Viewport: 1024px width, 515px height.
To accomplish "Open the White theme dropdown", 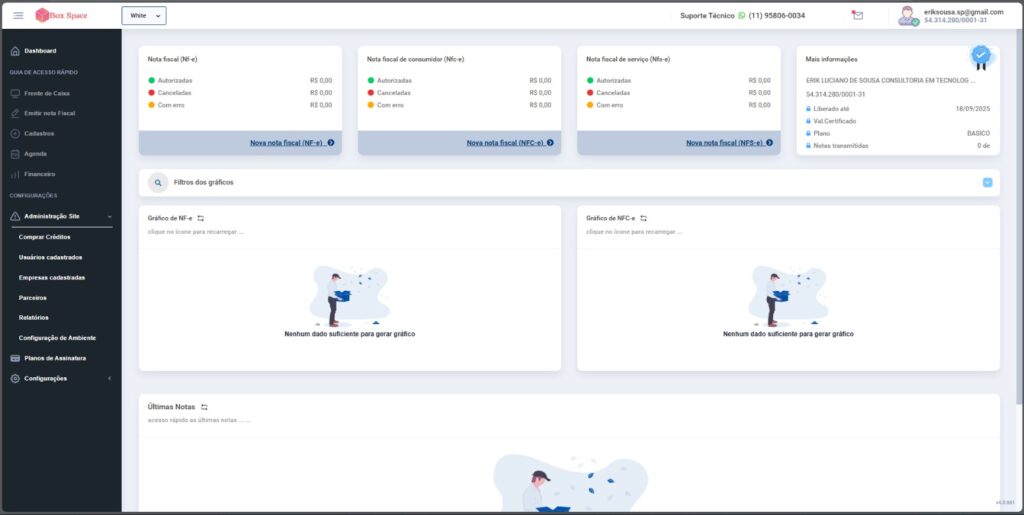I will (144, 16).
